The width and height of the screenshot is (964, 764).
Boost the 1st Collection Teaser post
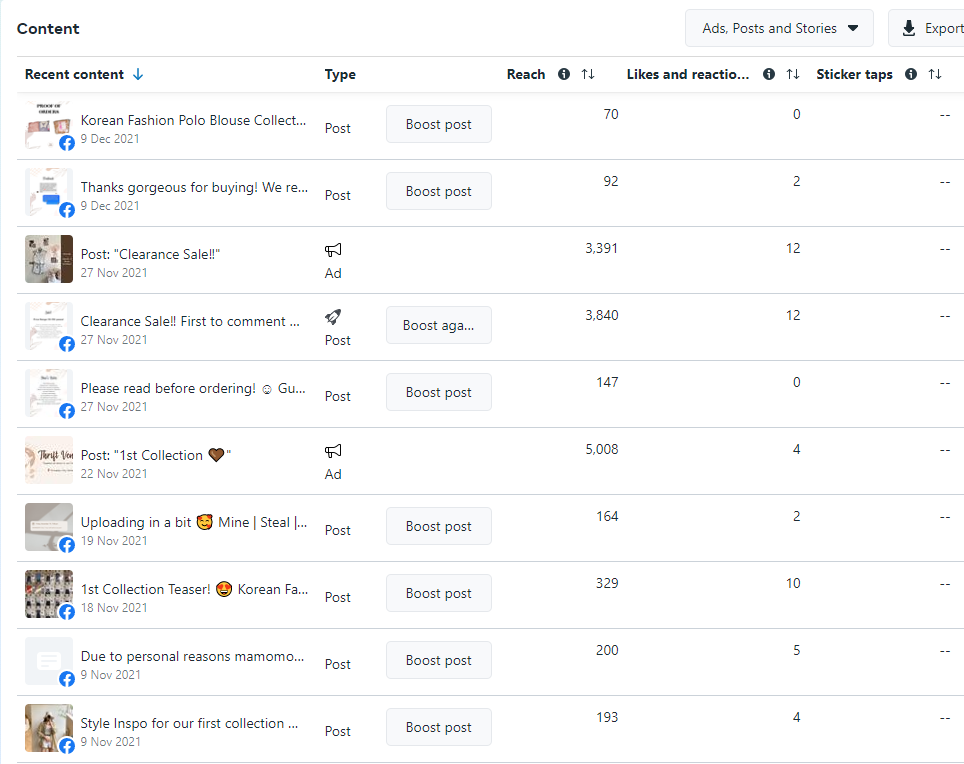pyautogui.click(x=438, y=593)
